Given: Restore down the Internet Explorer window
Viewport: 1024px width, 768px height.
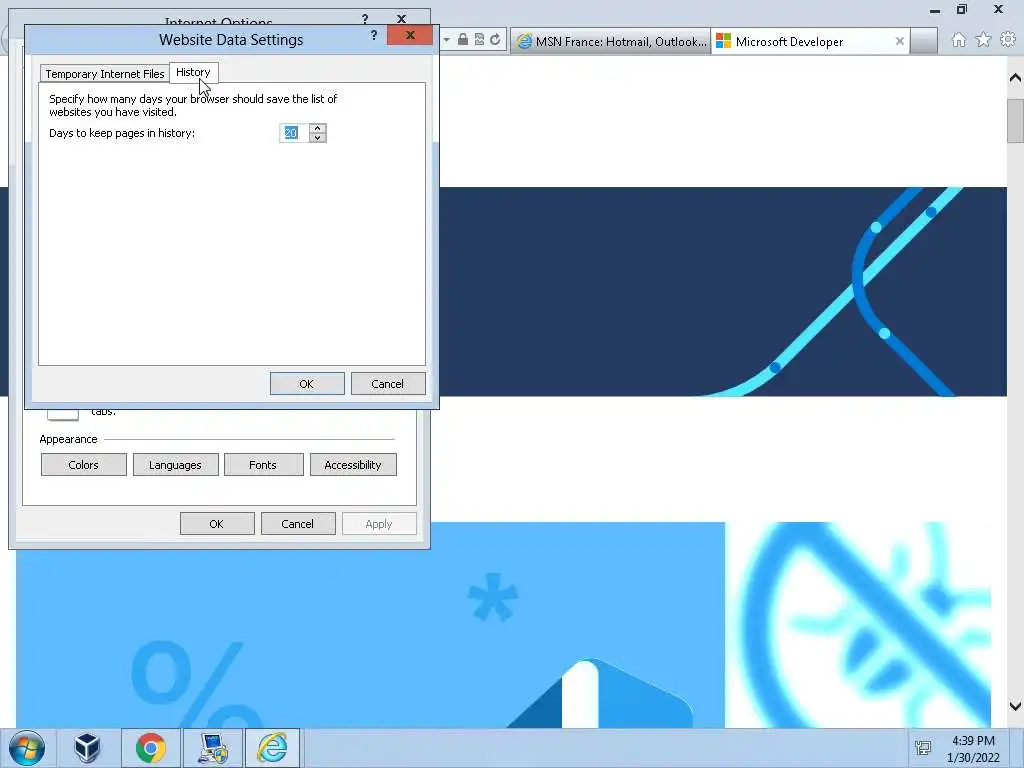Looking at the screenshot, I should tap(962, 10).
